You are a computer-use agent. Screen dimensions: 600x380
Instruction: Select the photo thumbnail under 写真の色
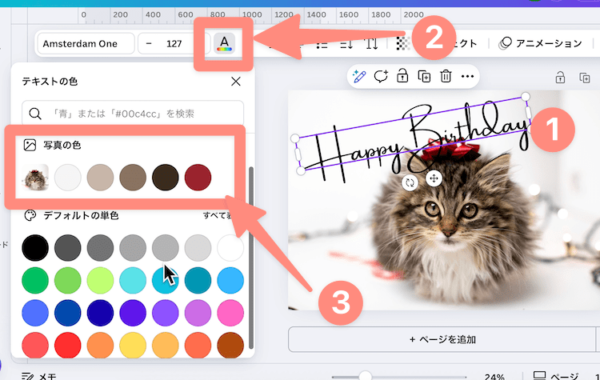[35, 178]
